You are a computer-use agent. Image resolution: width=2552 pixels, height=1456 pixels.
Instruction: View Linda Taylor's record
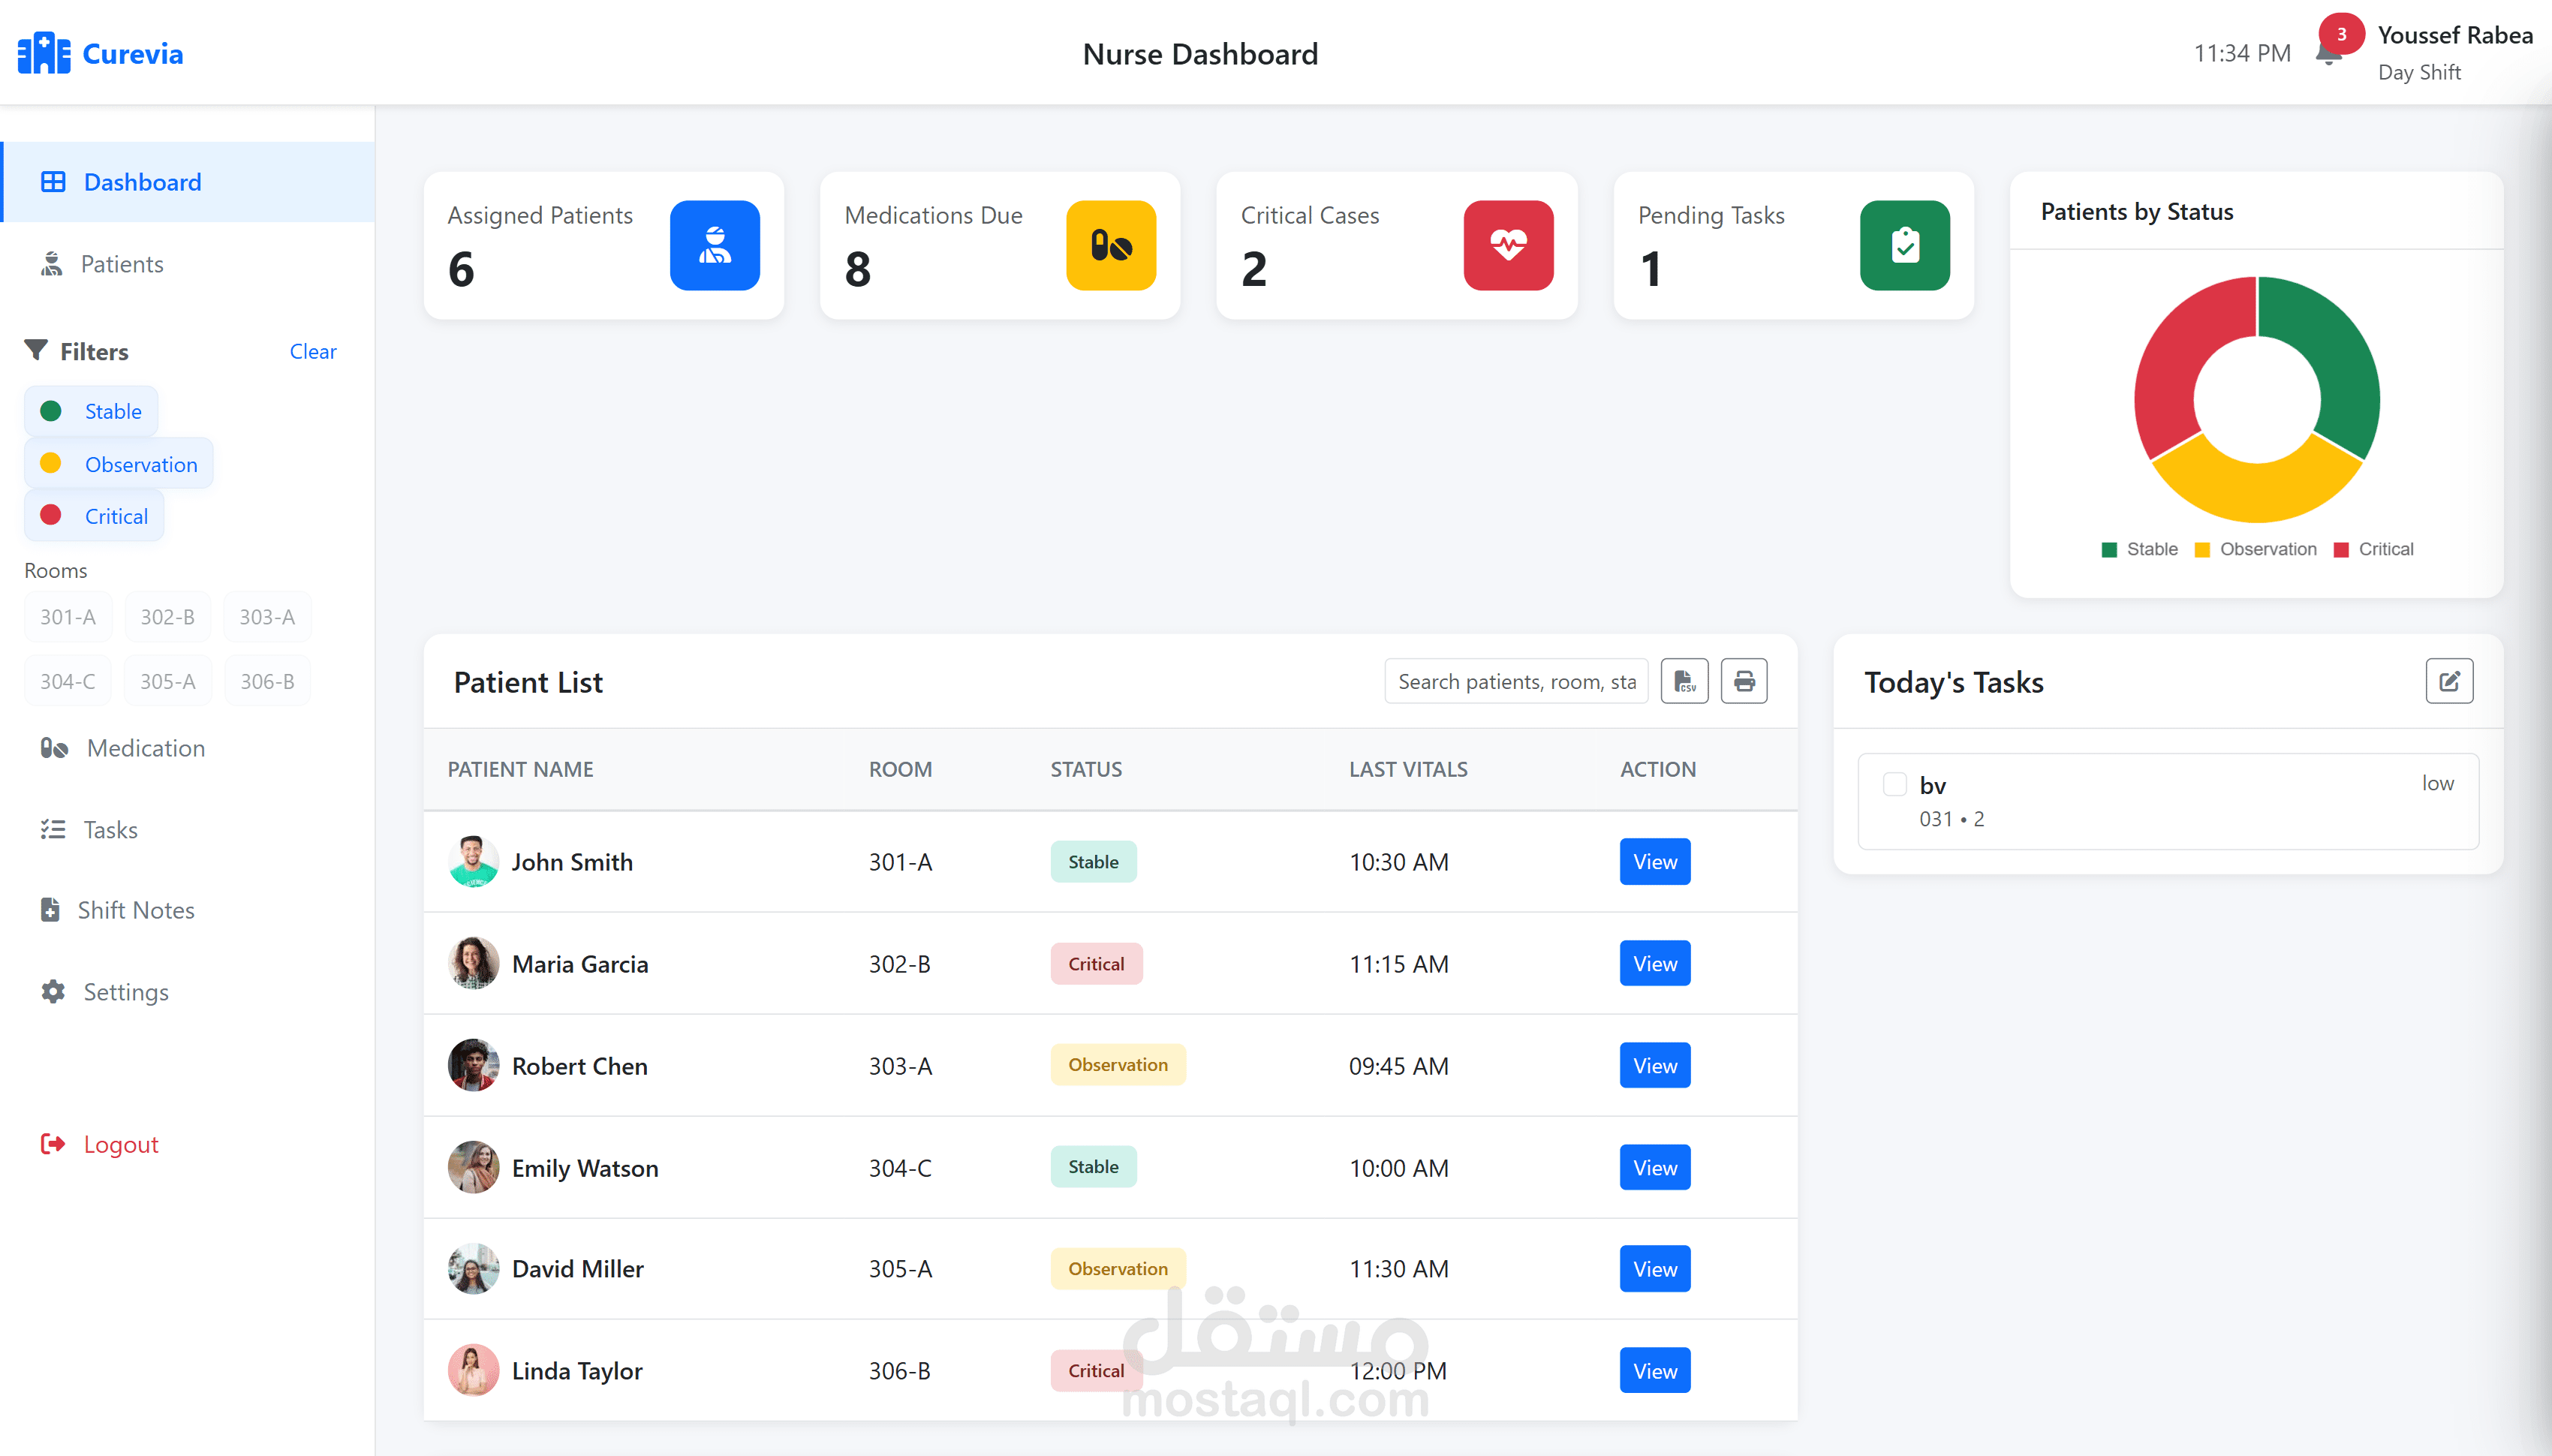point(1655,1370)
